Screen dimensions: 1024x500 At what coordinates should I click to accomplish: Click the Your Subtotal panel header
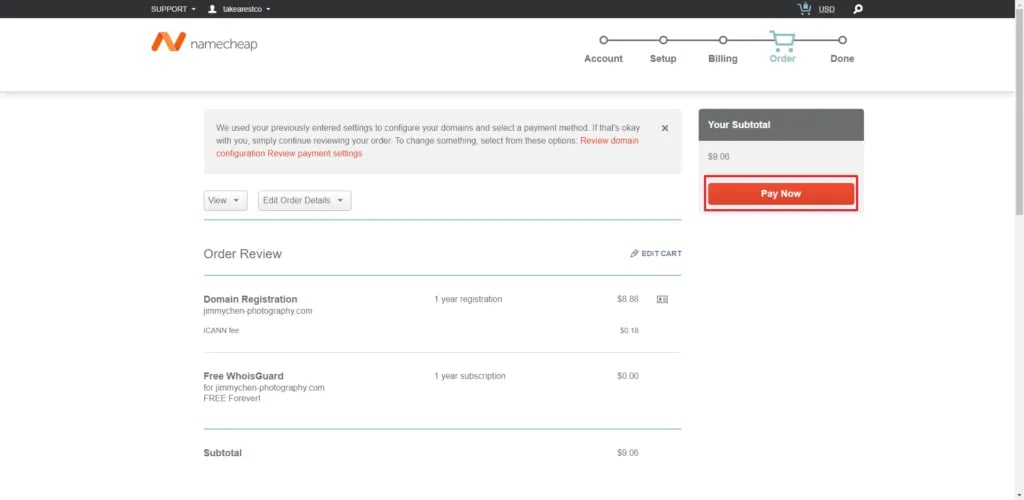(x=781, y=125)
